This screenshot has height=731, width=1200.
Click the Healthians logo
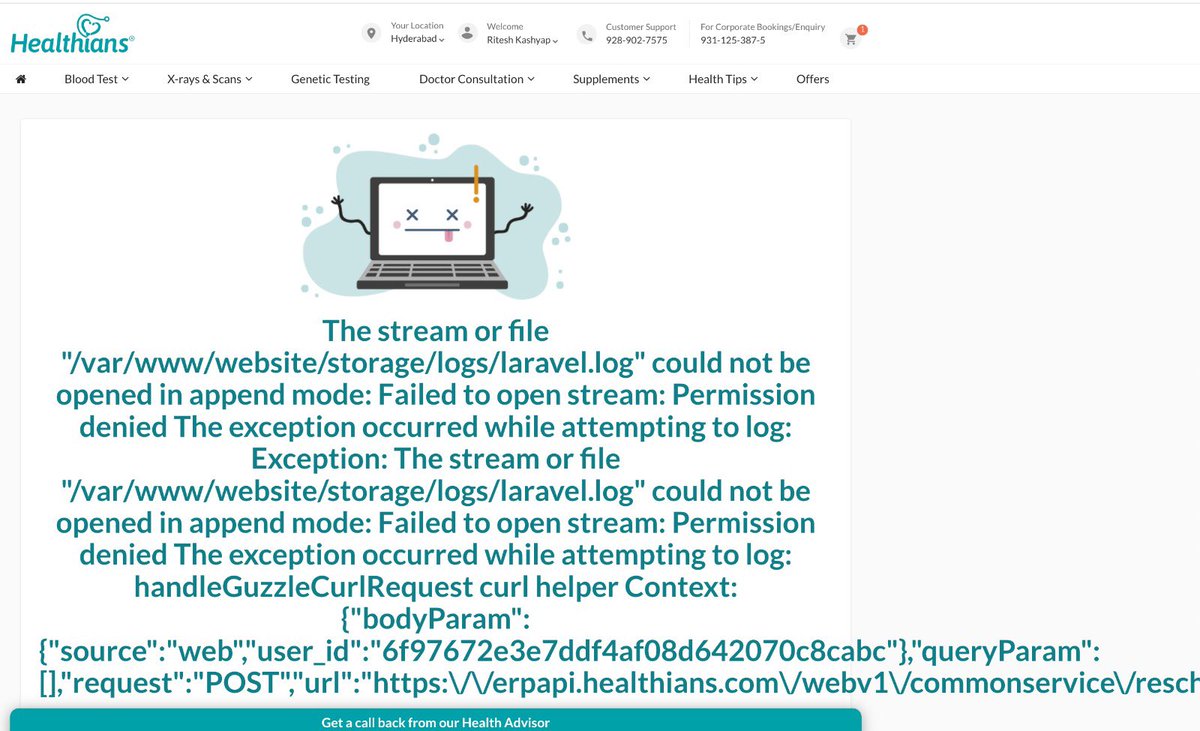(x=72, y=33)
